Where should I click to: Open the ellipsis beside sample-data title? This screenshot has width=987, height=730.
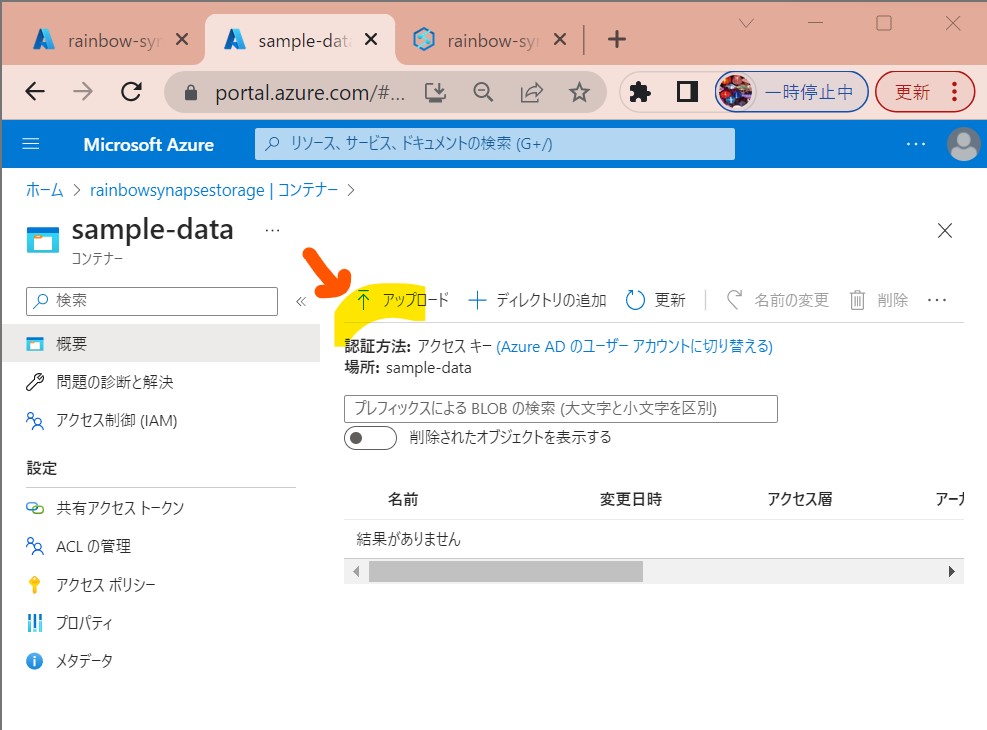pyautogui.click(x=273, y=230)
